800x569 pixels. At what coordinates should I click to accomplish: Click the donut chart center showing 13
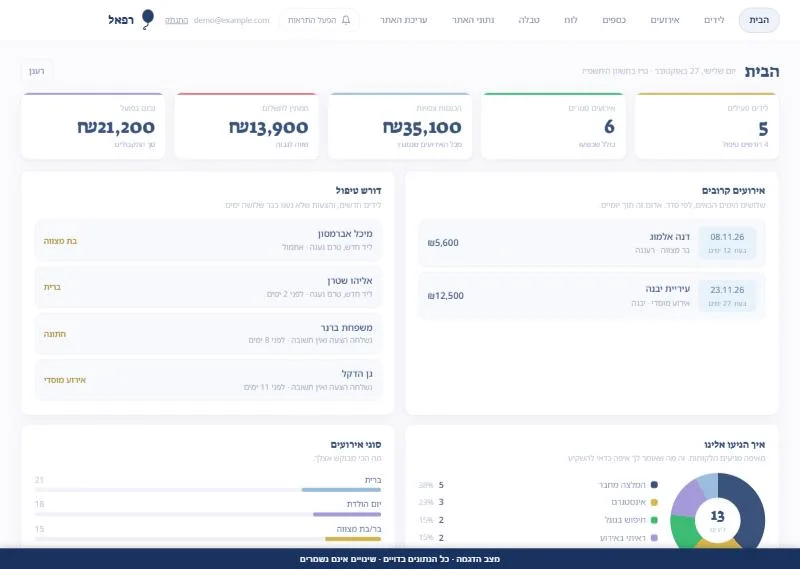click(x=717, y=519)
